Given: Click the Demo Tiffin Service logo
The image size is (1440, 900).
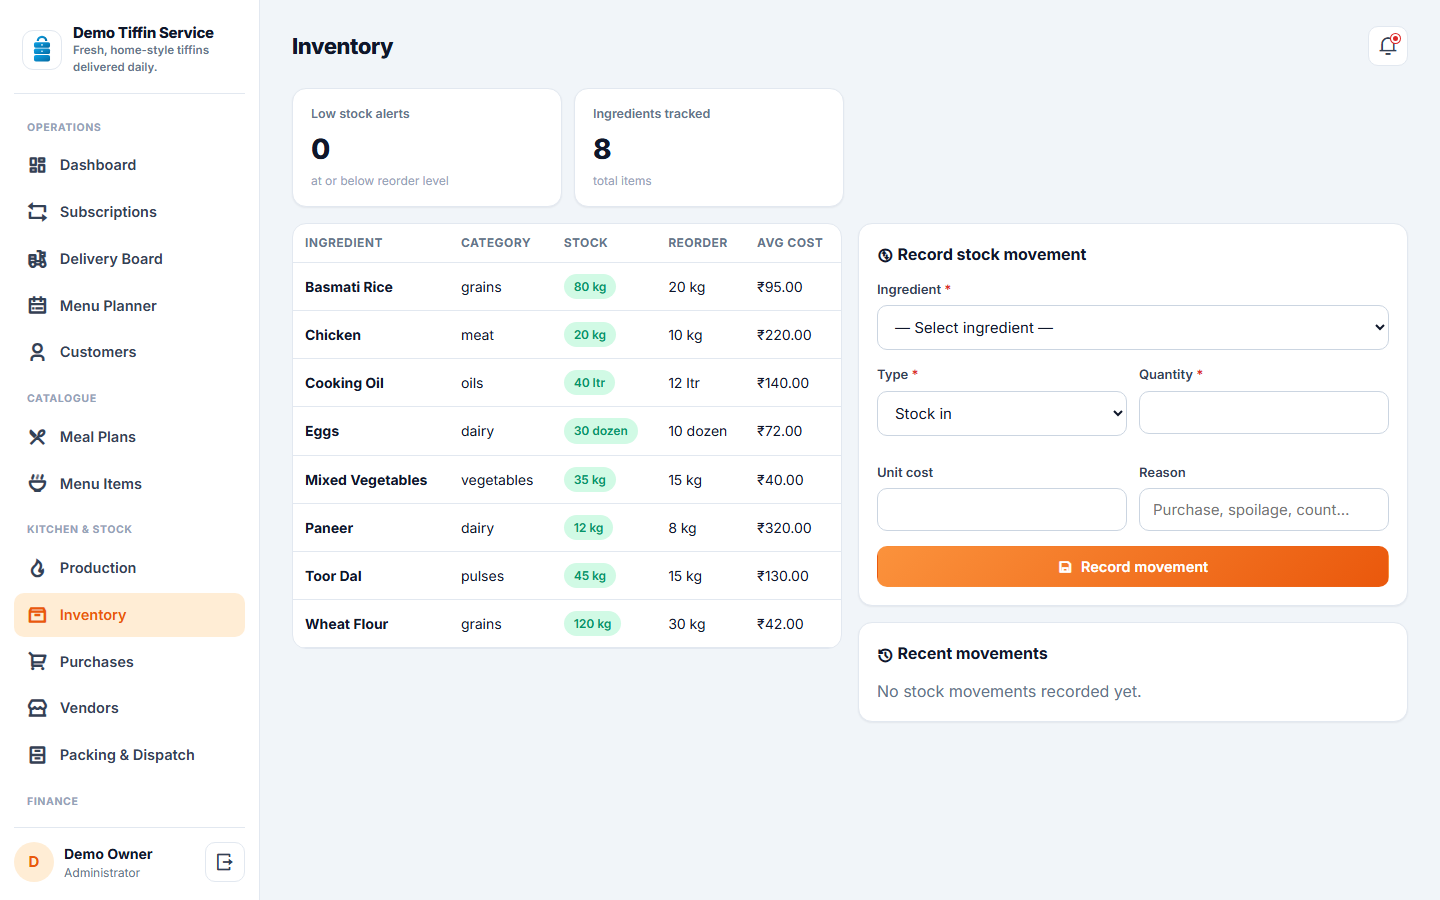Looking at the screenshot, I should [x=42, y=49].
